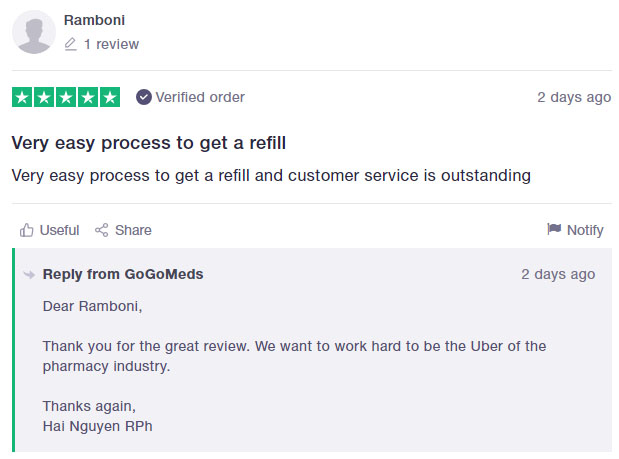Viewport: 619px width, 459px height.
Task: Click the review date above the title
Action: 573,97
